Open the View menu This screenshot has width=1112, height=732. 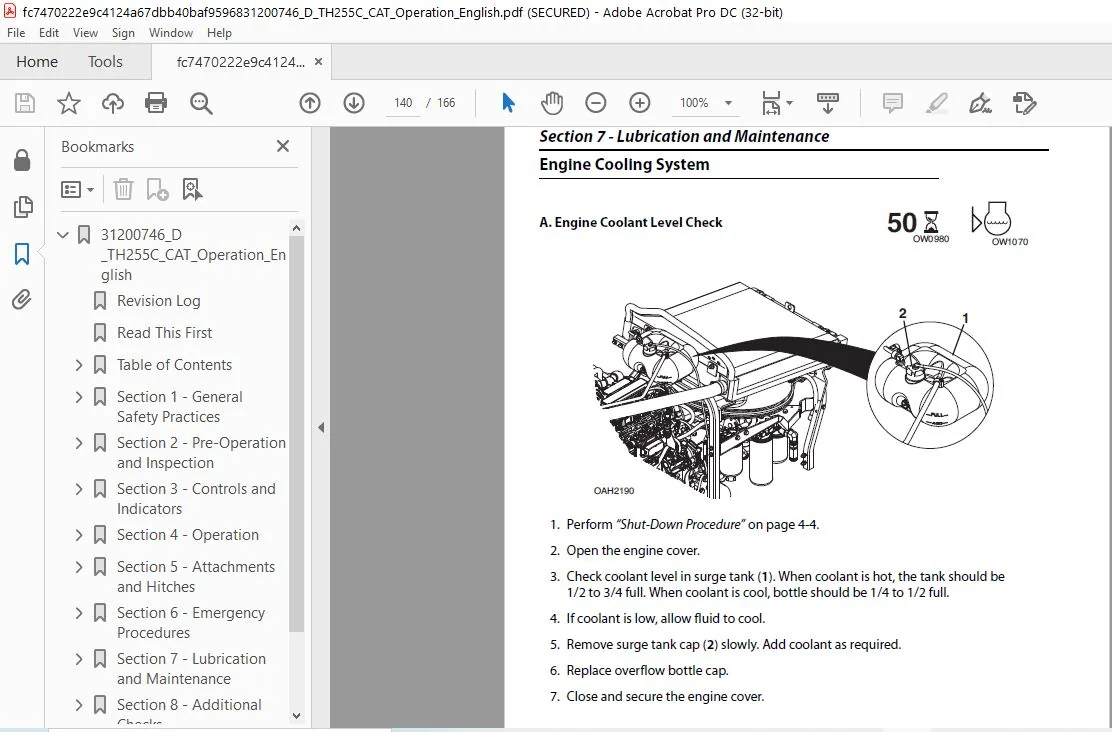tap(85, 33)
